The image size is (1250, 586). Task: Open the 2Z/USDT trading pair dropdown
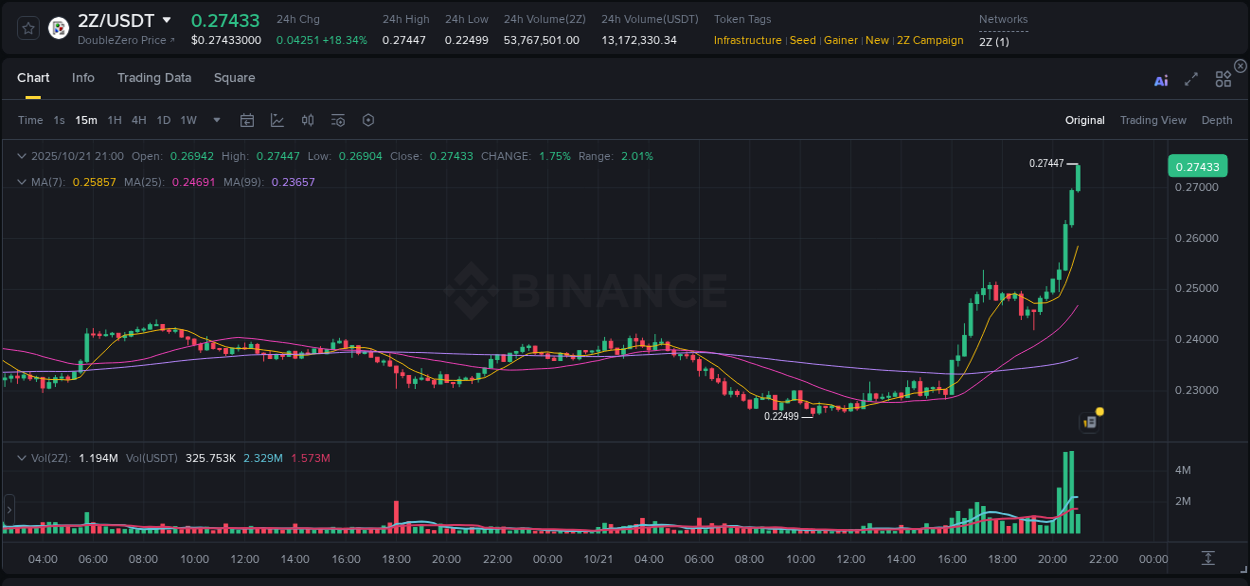(168, 19)
